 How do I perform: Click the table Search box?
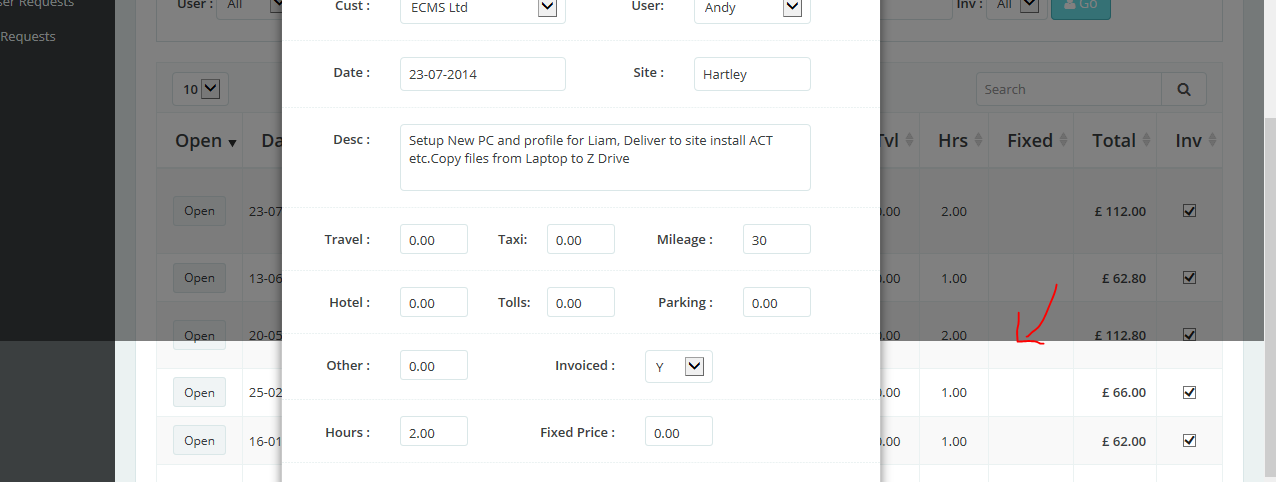(1068, 89)
